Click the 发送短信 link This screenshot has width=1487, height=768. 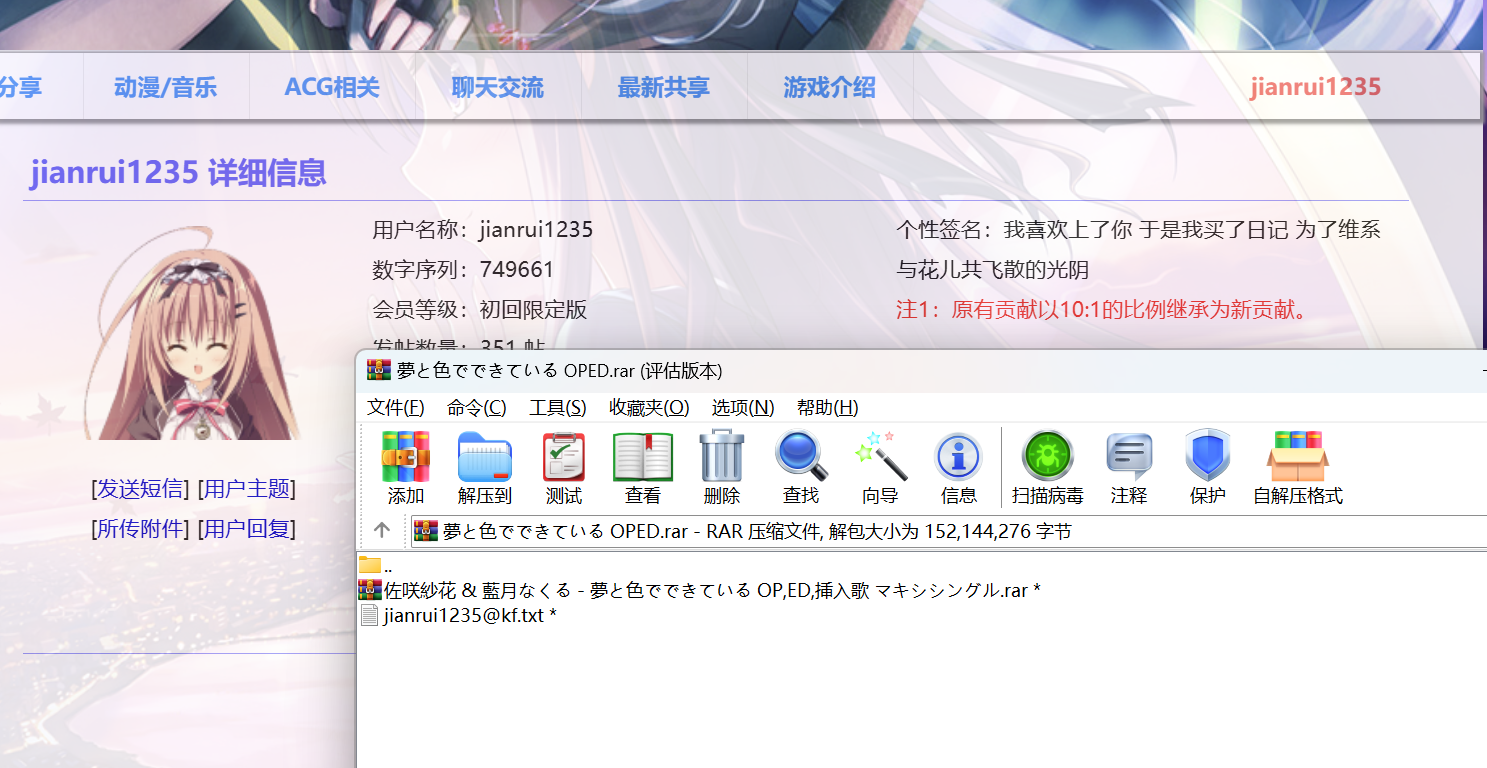[140, 489]
